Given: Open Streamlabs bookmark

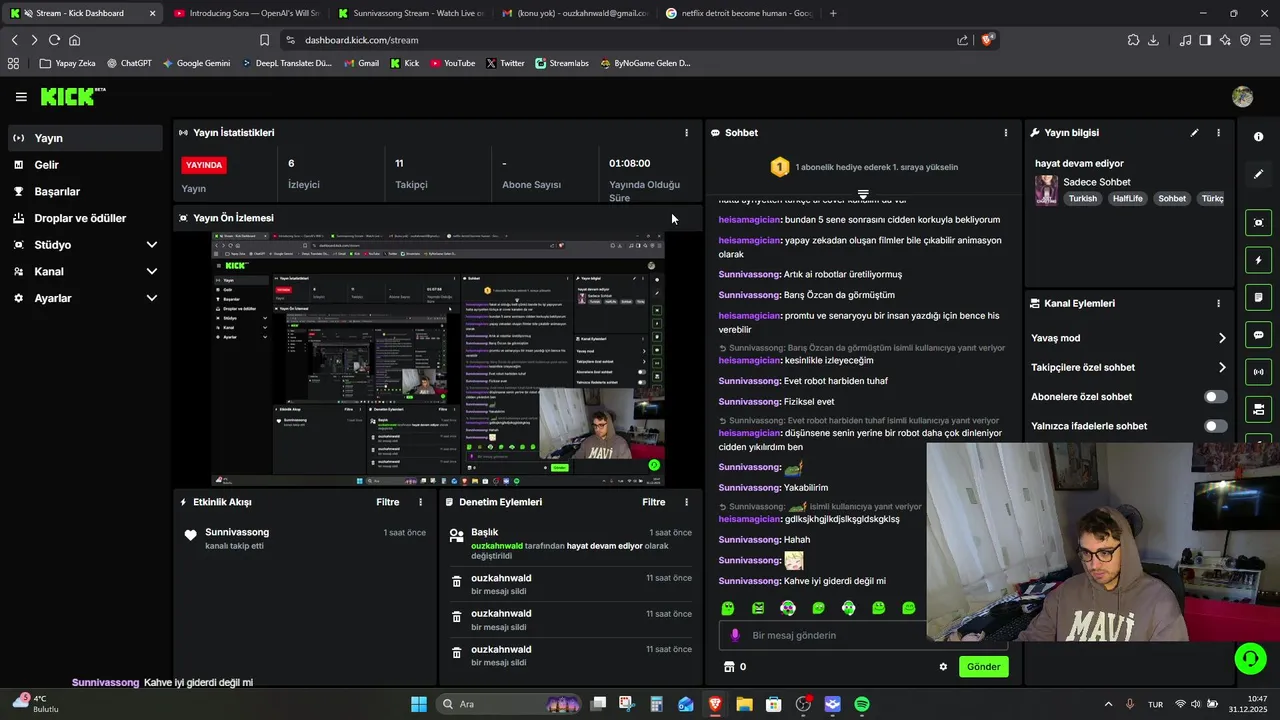Looking at the screenshot, I should point(562,63).
